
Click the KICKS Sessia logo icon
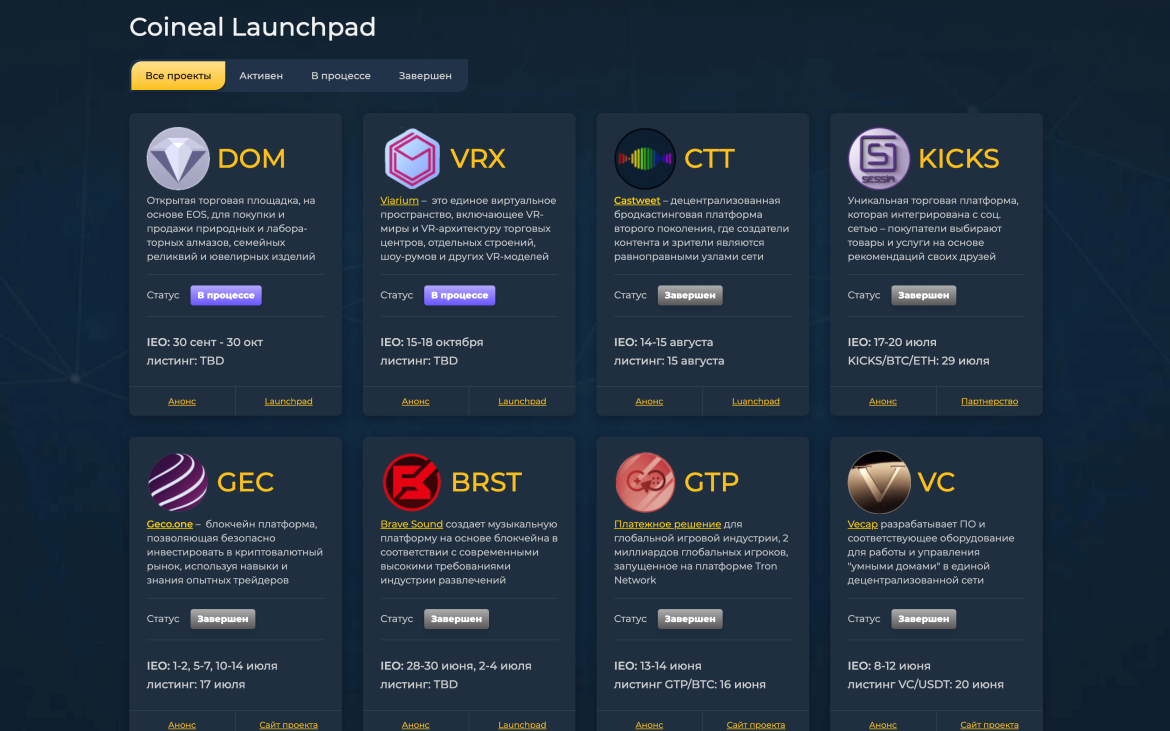(879, 158)
